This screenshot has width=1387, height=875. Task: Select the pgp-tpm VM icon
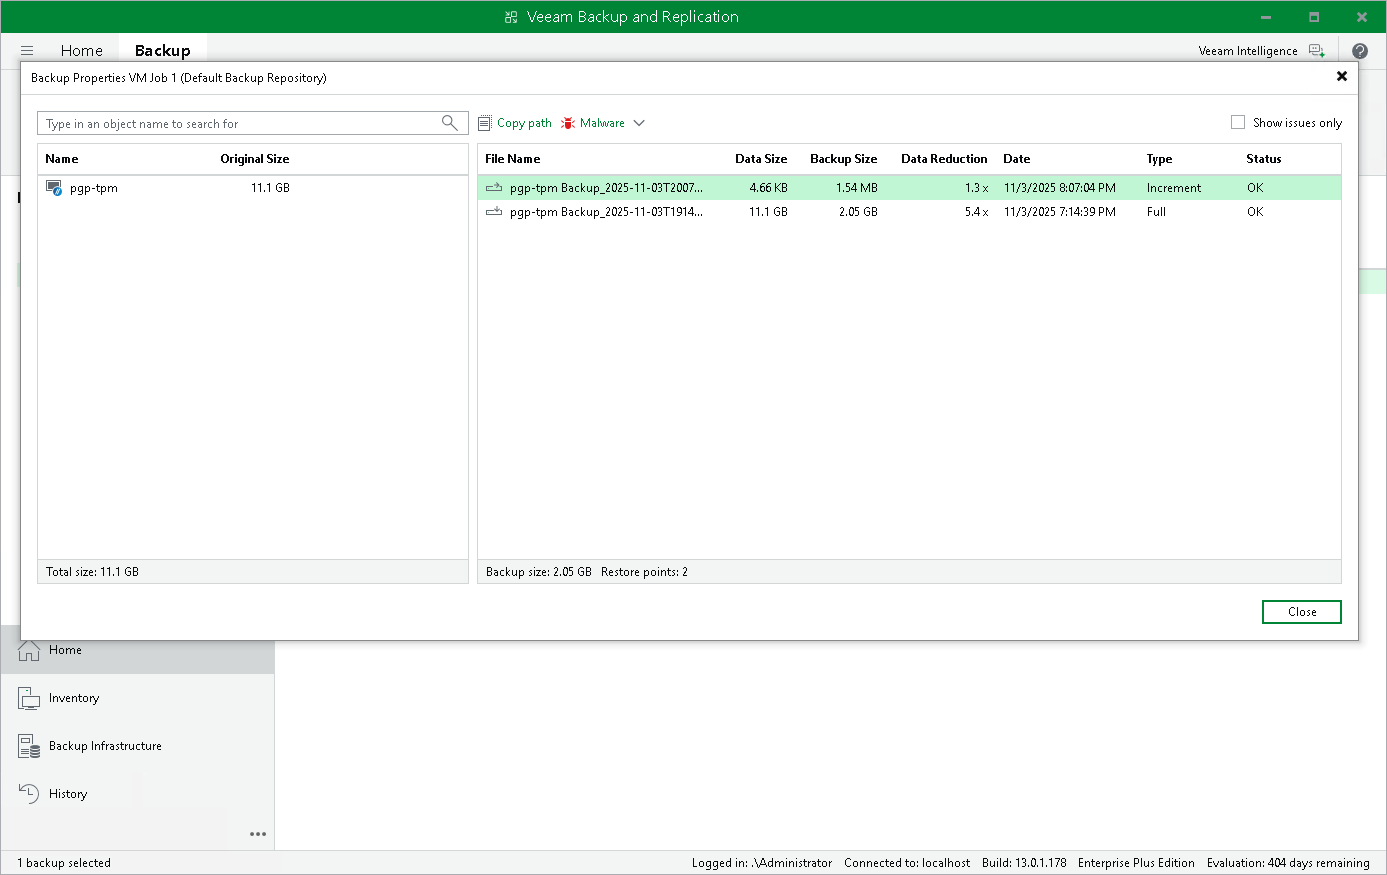pos(54,188)
